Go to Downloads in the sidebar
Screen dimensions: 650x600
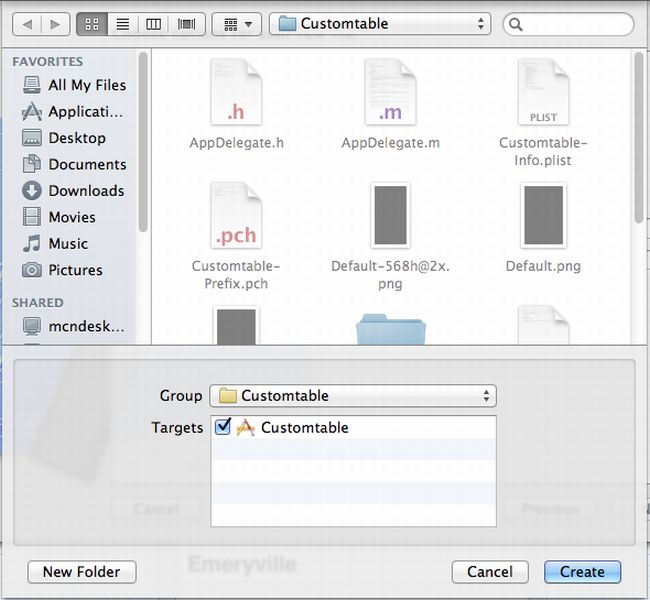point(73,191)
